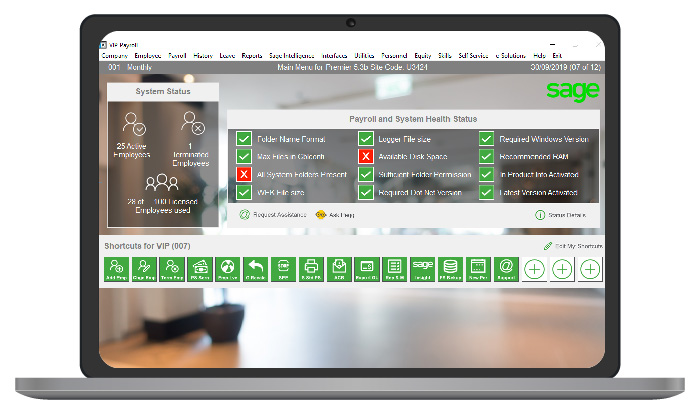The height and width of the screenshot is (414, 700).
Task: Click the red X for All System Folders Present
Action: tap(244, 174)
